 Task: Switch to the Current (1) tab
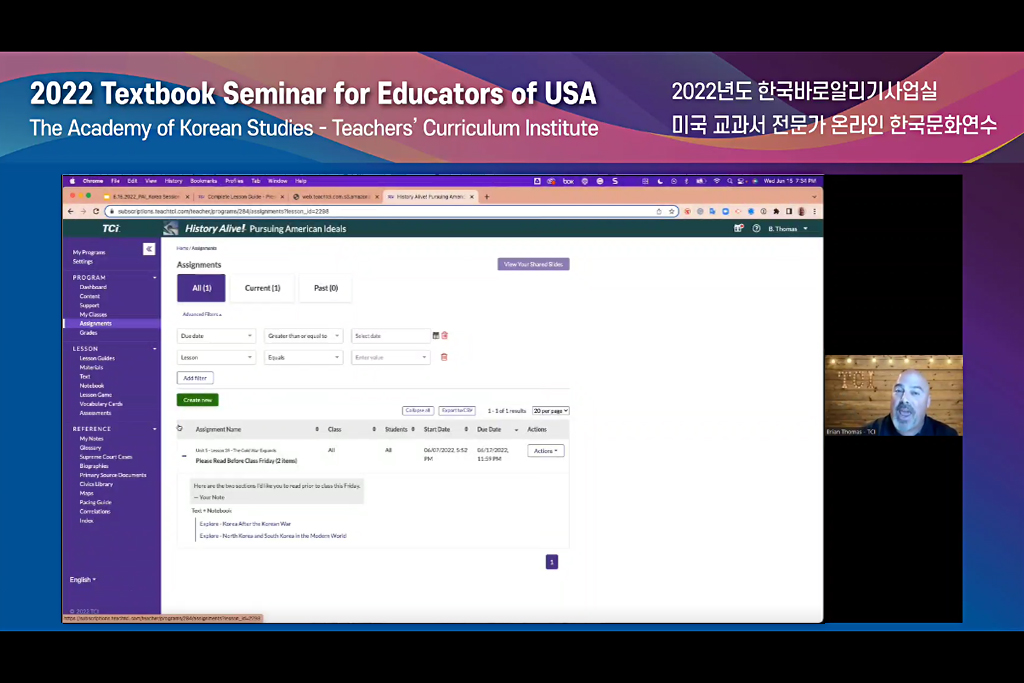[263, 288]
